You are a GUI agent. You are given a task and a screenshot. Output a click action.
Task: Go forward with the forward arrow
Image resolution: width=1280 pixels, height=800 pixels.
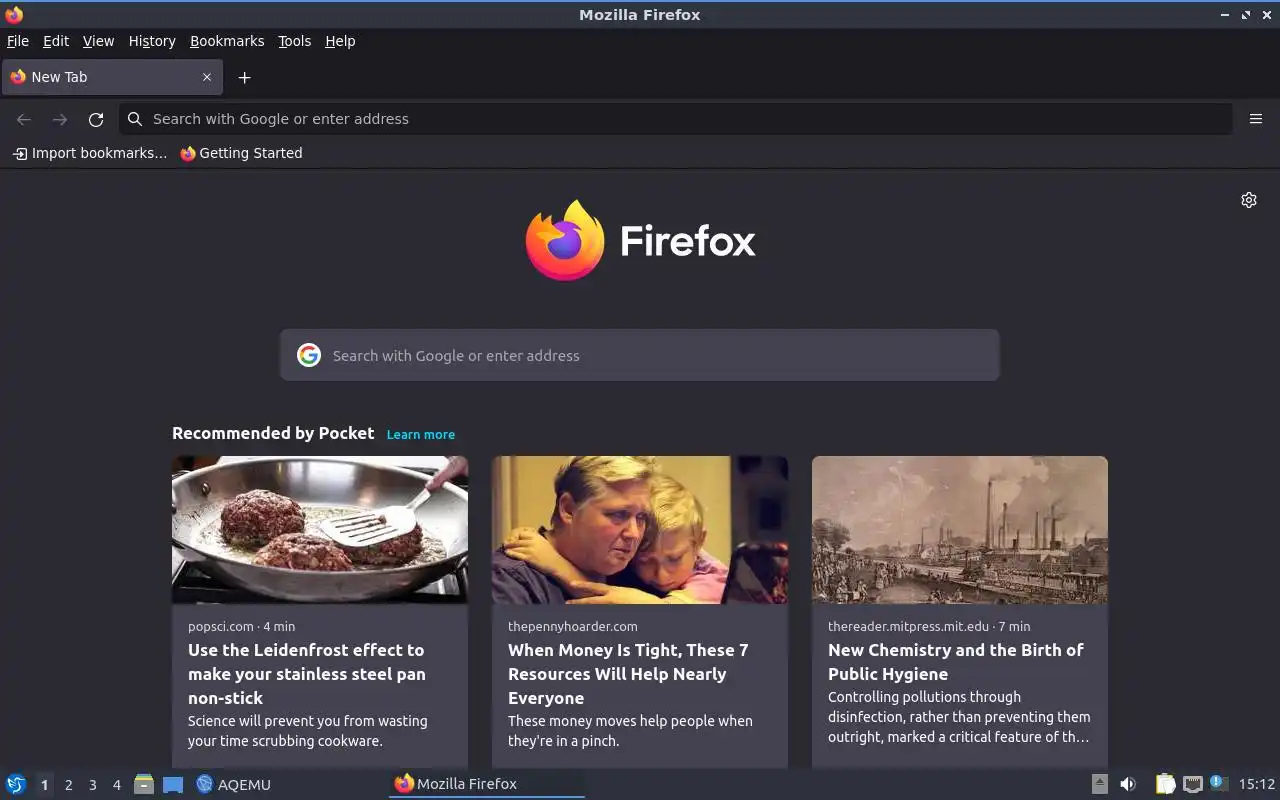60,119
